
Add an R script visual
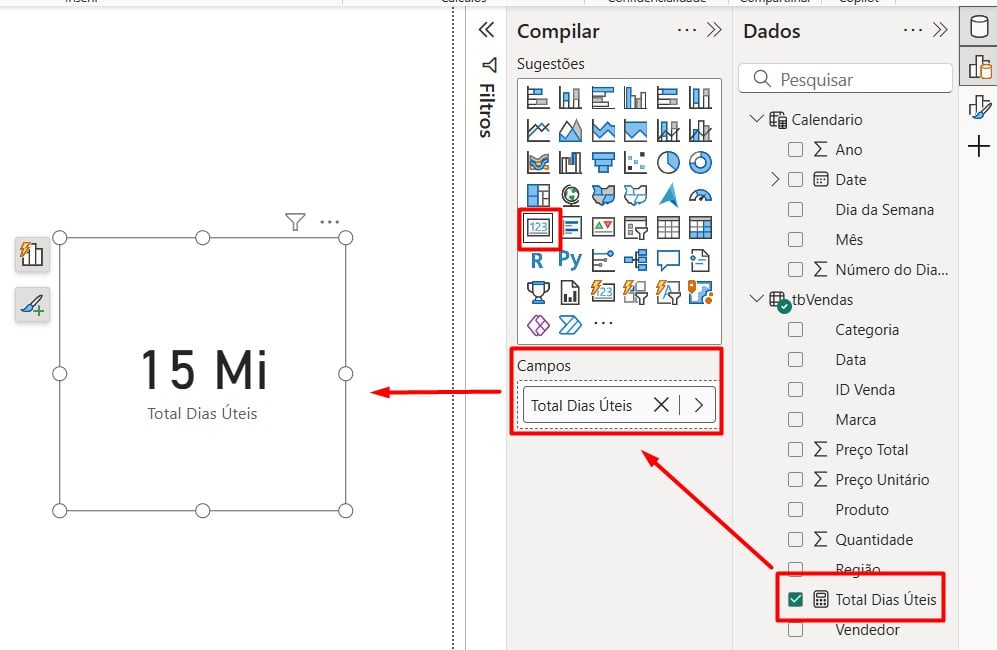[538, 260]
